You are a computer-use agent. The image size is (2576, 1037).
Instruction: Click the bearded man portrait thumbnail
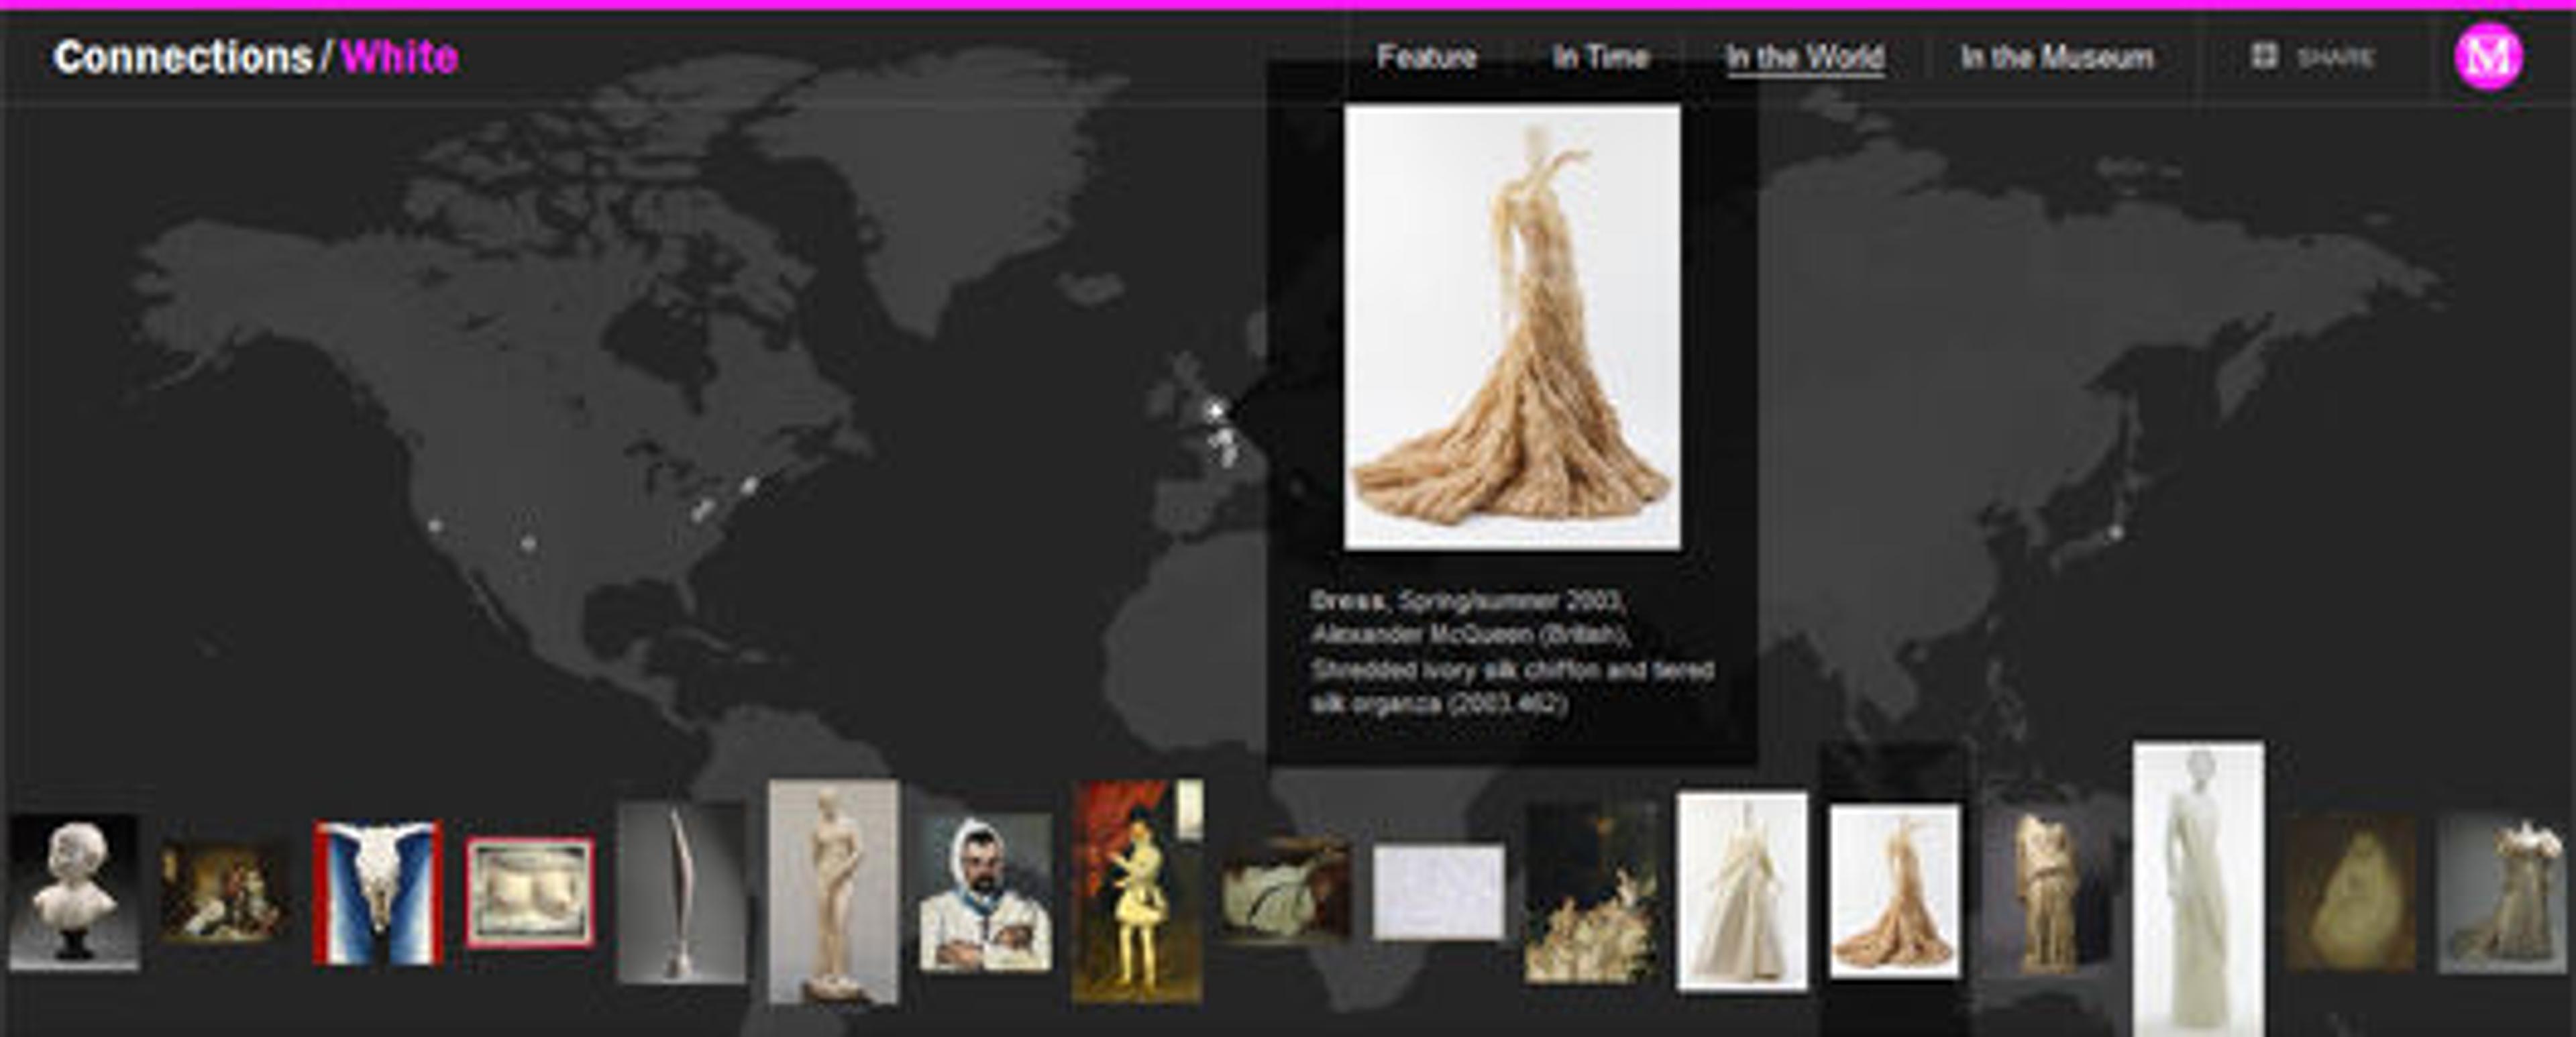[985, 892]
